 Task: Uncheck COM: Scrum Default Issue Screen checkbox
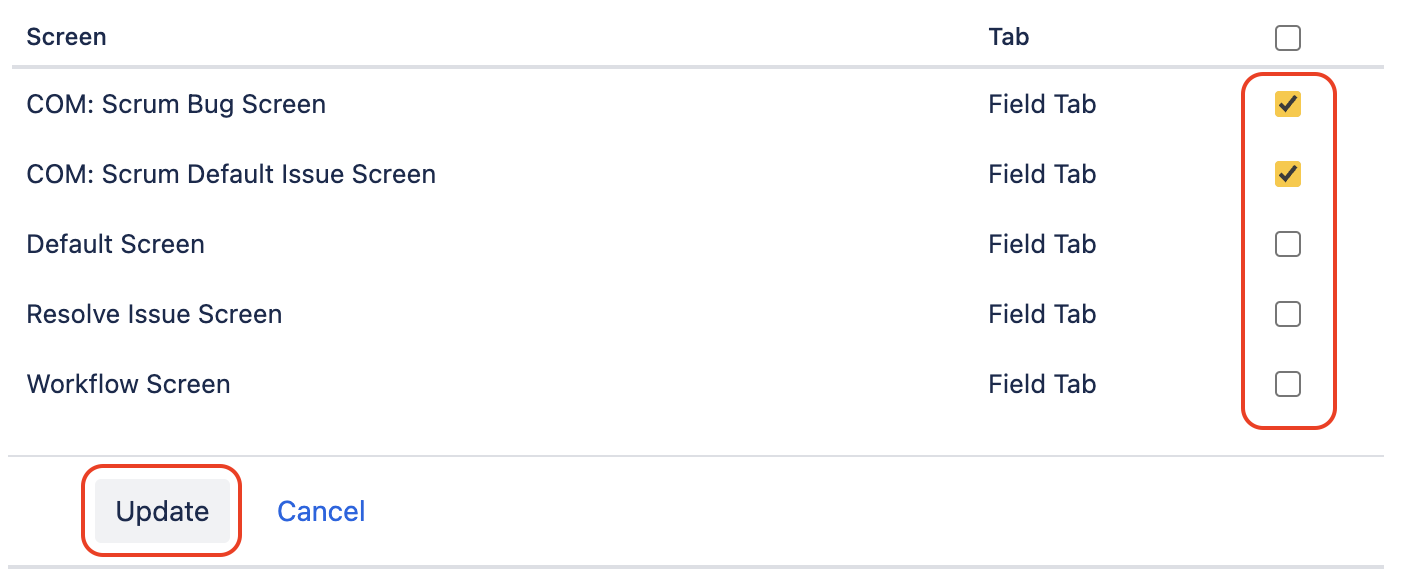pyautogui.click(x=1288, y=174)
